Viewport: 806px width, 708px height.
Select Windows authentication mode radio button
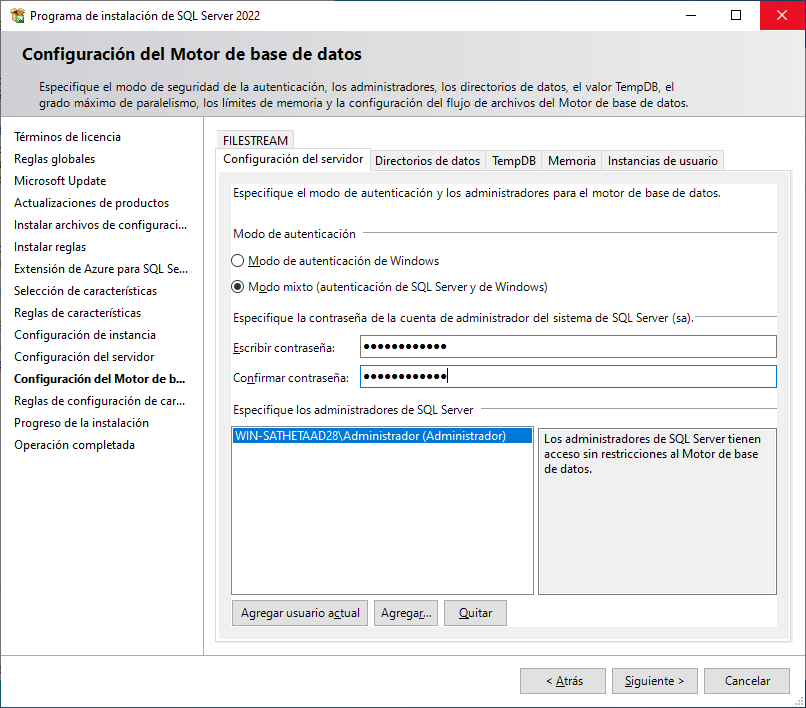[238, 261]
